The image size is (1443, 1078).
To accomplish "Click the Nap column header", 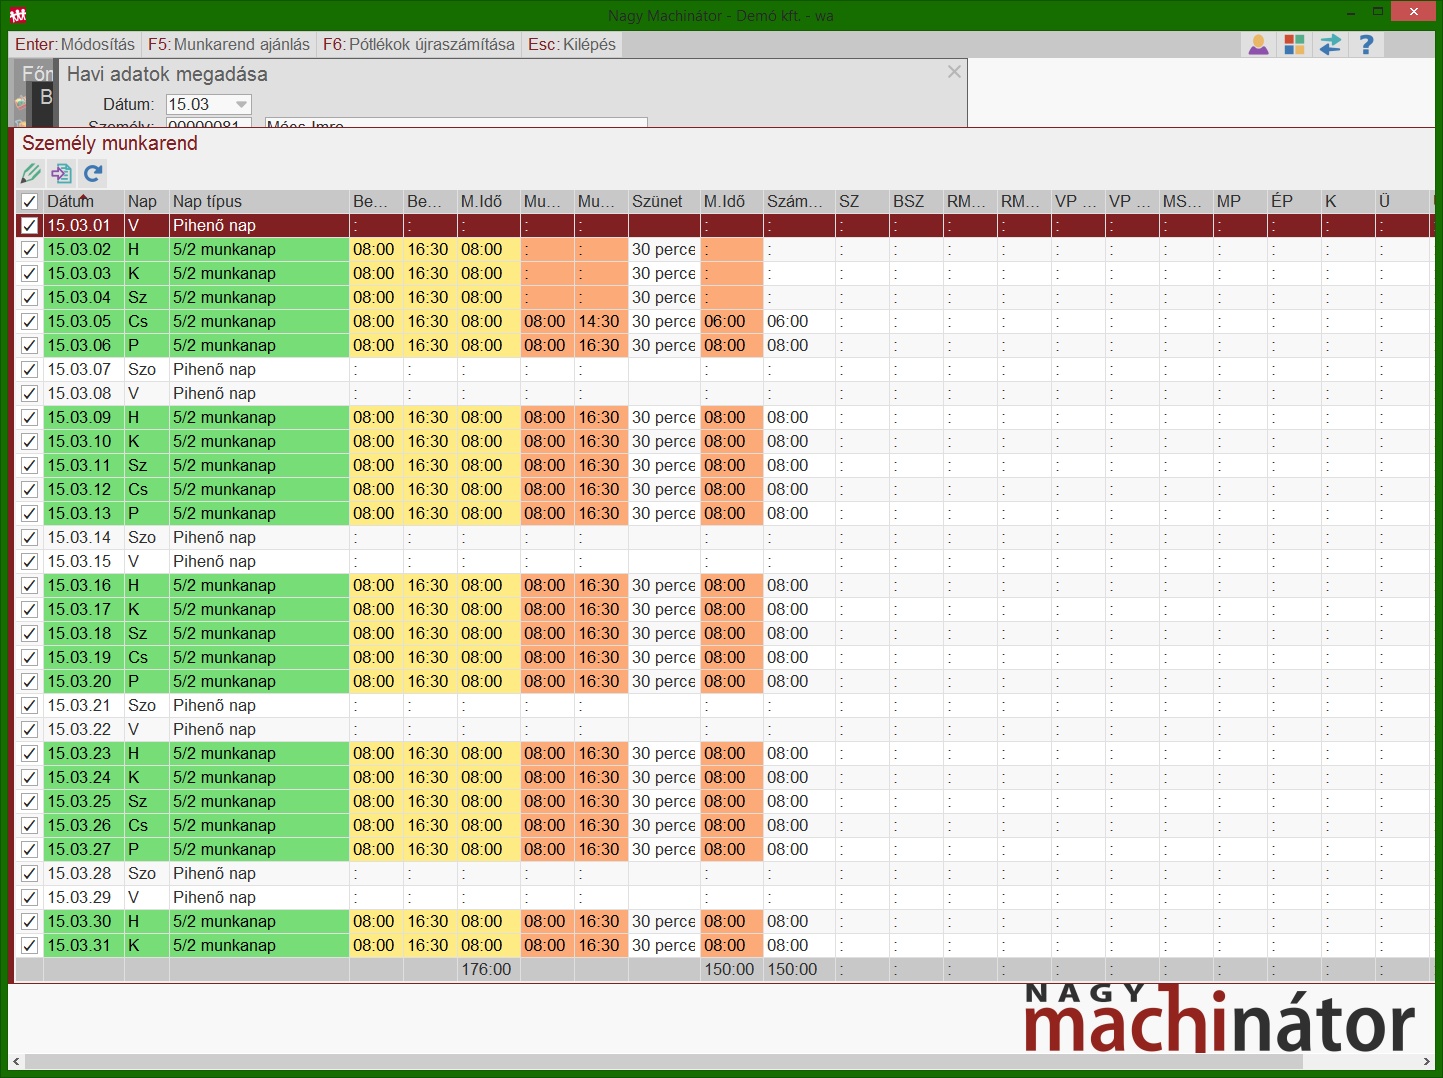I will point(146,201).
